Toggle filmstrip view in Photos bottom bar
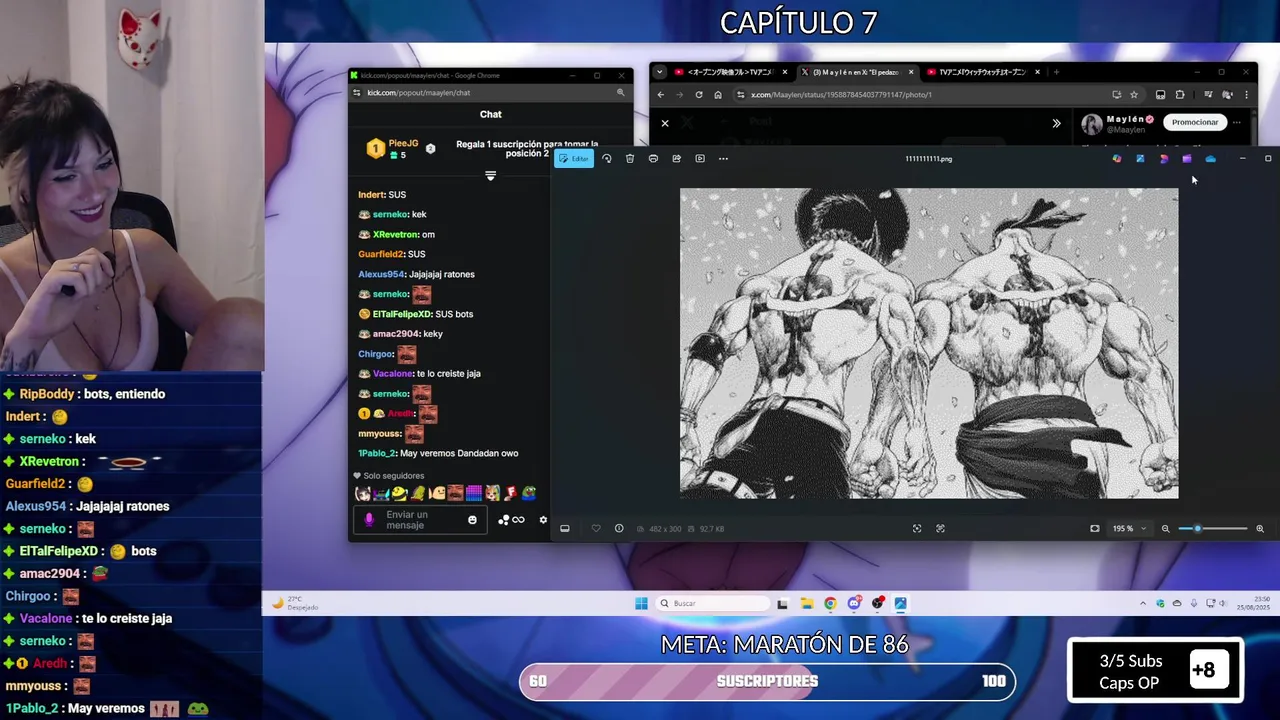 [x=564, y=528]
